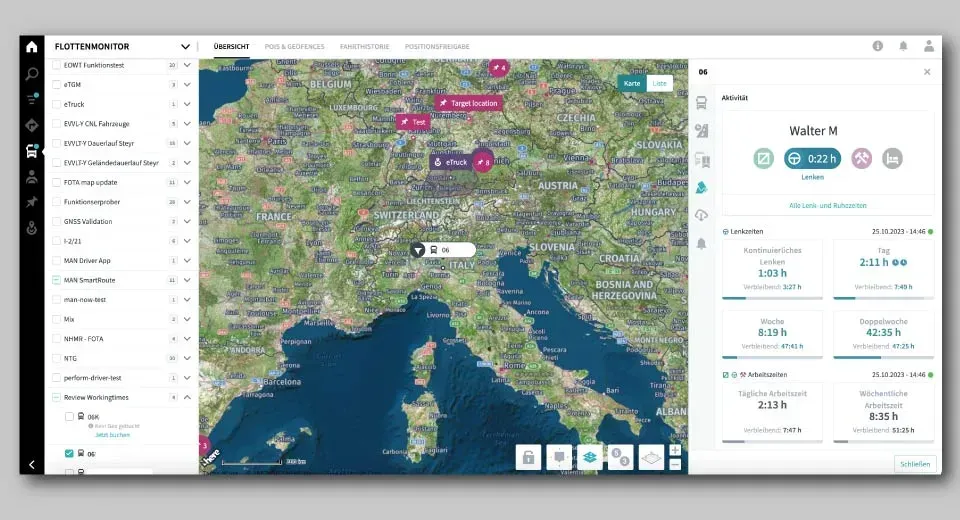Click the Schließen button
The image size is (960, 520).
[915, 464]
